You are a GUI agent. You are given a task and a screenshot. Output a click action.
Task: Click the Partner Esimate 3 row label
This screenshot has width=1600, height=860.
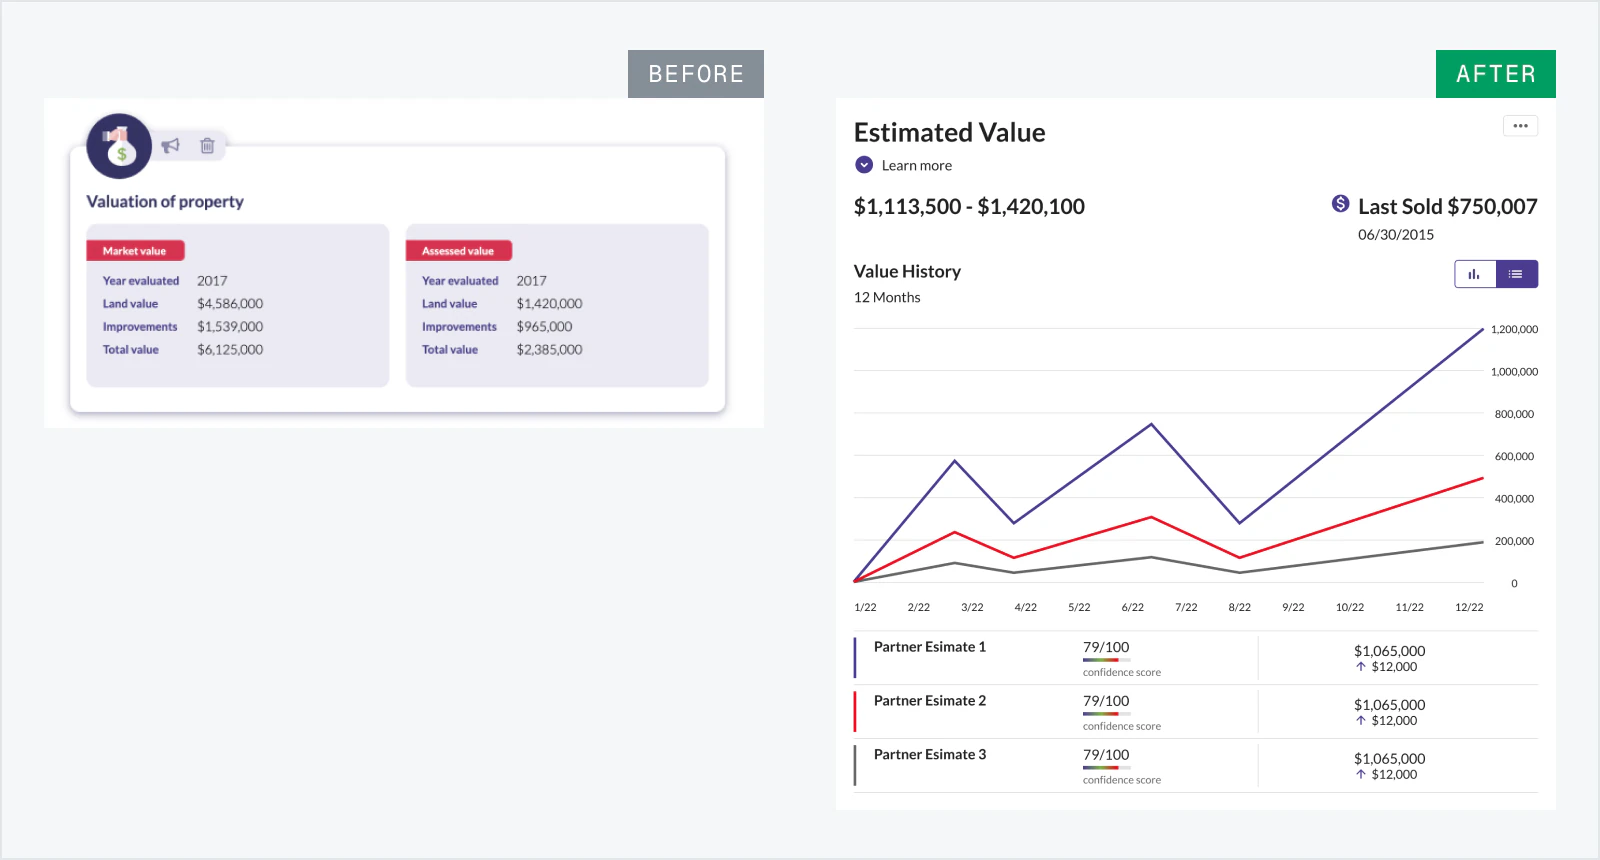[930, 755]
